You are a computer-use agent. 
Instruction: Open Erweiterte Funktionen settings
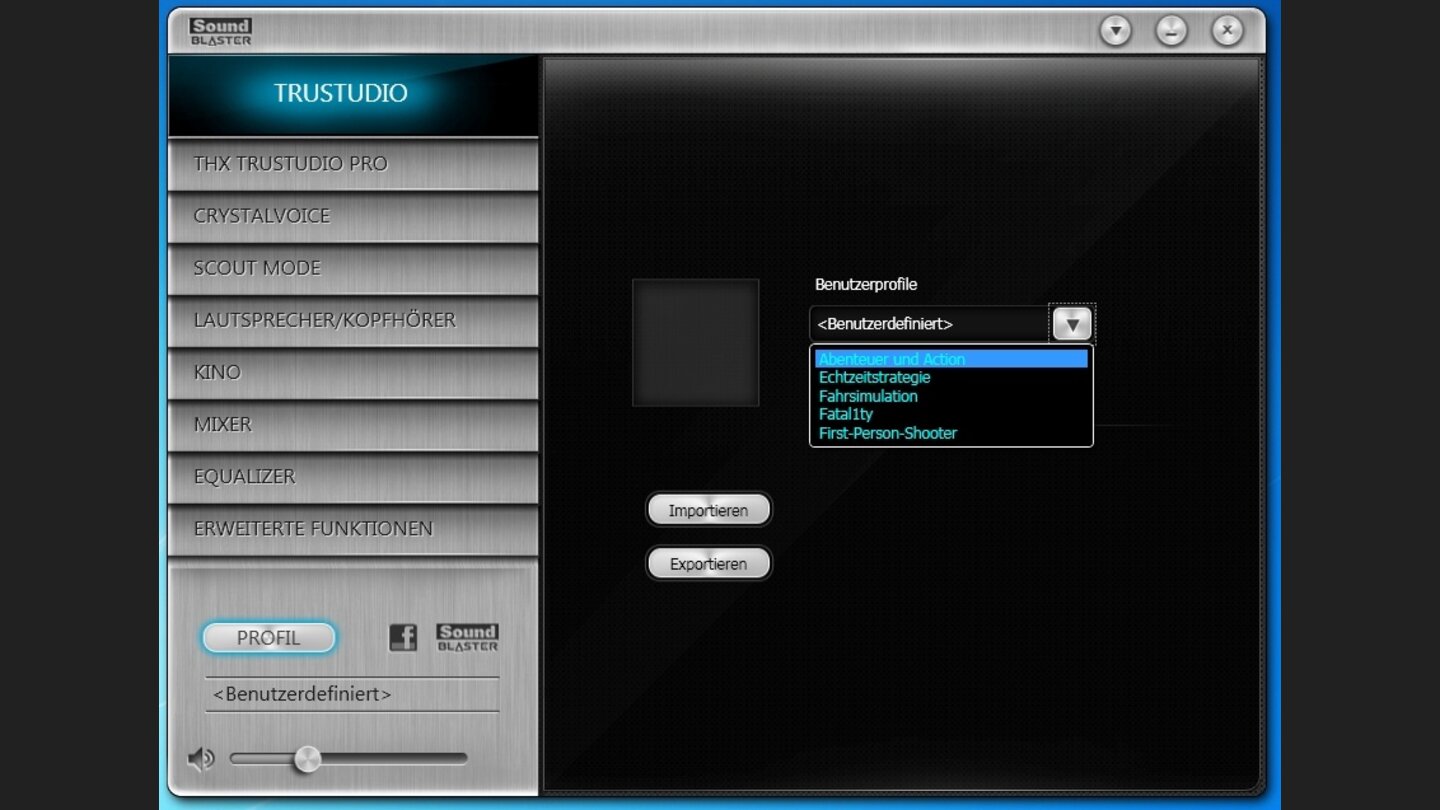(353, 528)
